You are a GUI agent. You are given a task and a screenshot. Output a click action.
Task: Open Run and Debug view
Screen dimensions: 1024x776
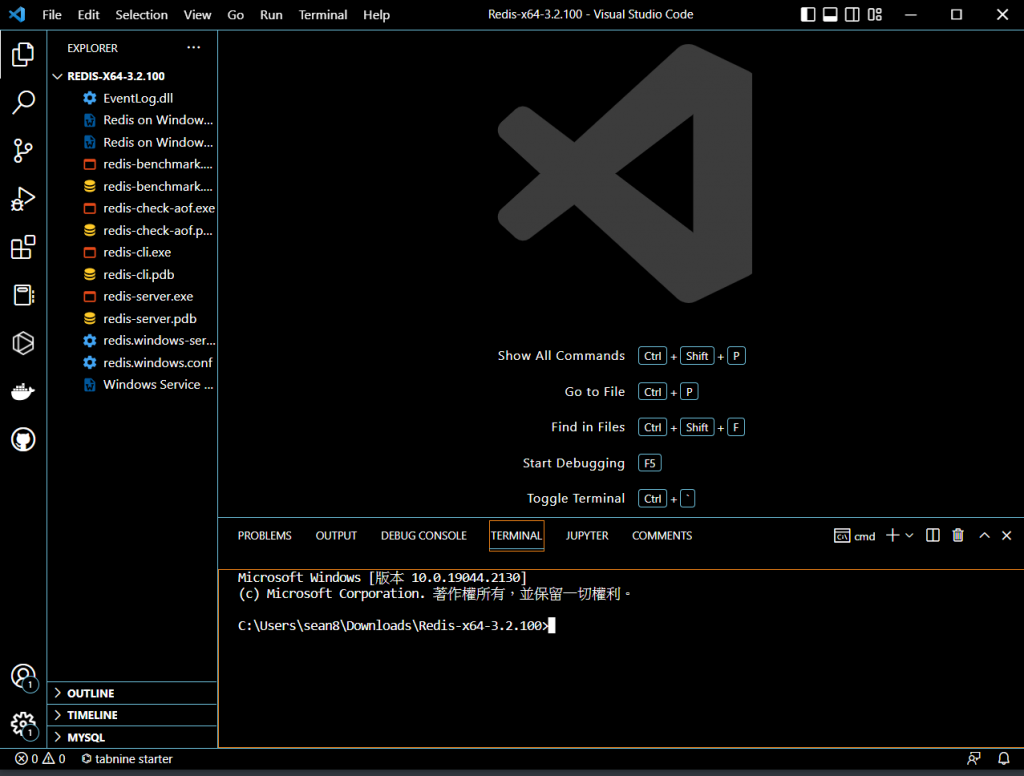pyautogui.click(x=23, y=199)
